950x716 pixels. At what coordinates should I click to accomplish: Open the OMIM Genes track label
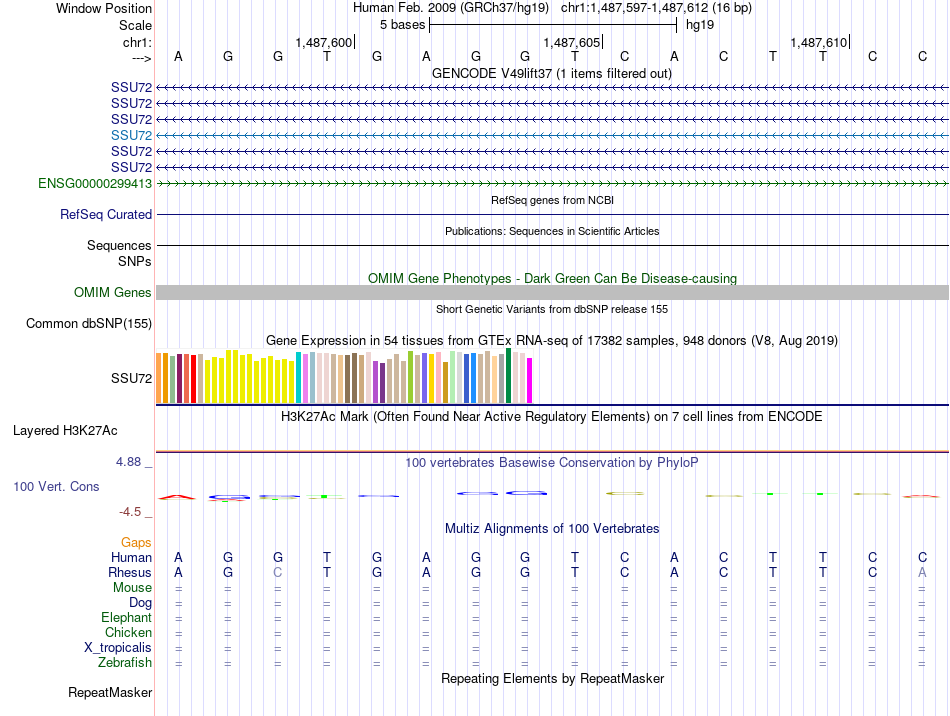tap(113, 293)
